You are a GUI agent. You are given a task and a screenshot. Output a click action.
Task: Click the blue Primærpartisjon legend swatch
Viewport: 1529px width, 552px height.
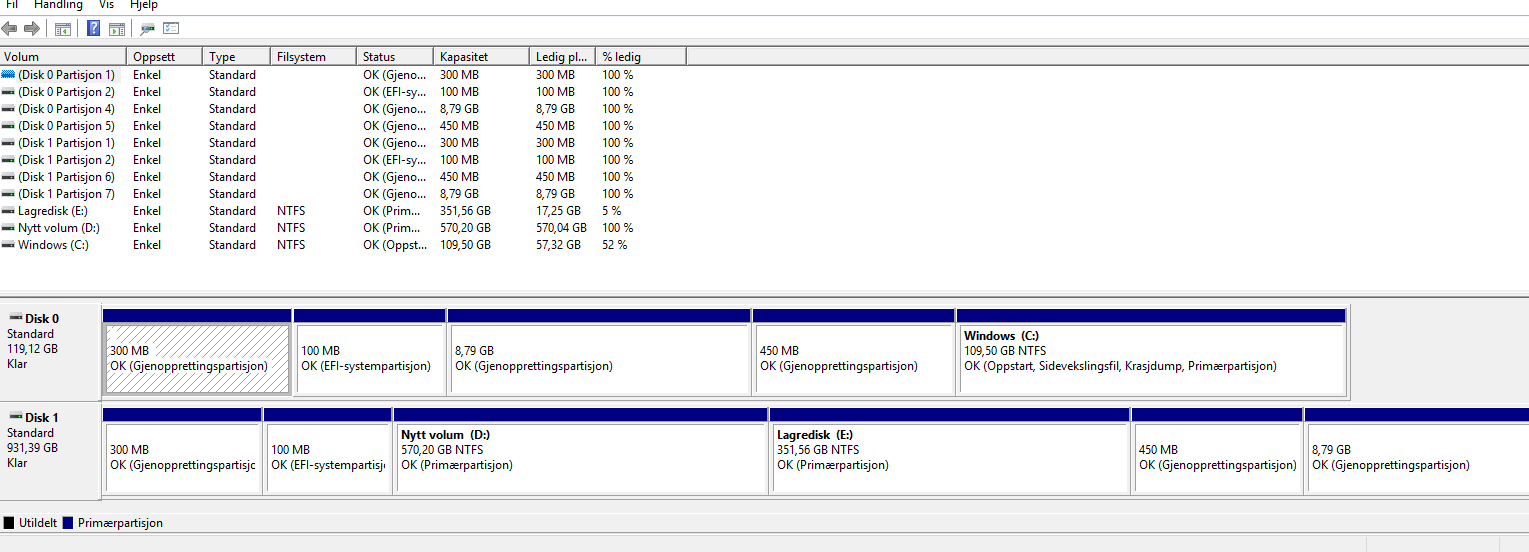click(68, 523)
